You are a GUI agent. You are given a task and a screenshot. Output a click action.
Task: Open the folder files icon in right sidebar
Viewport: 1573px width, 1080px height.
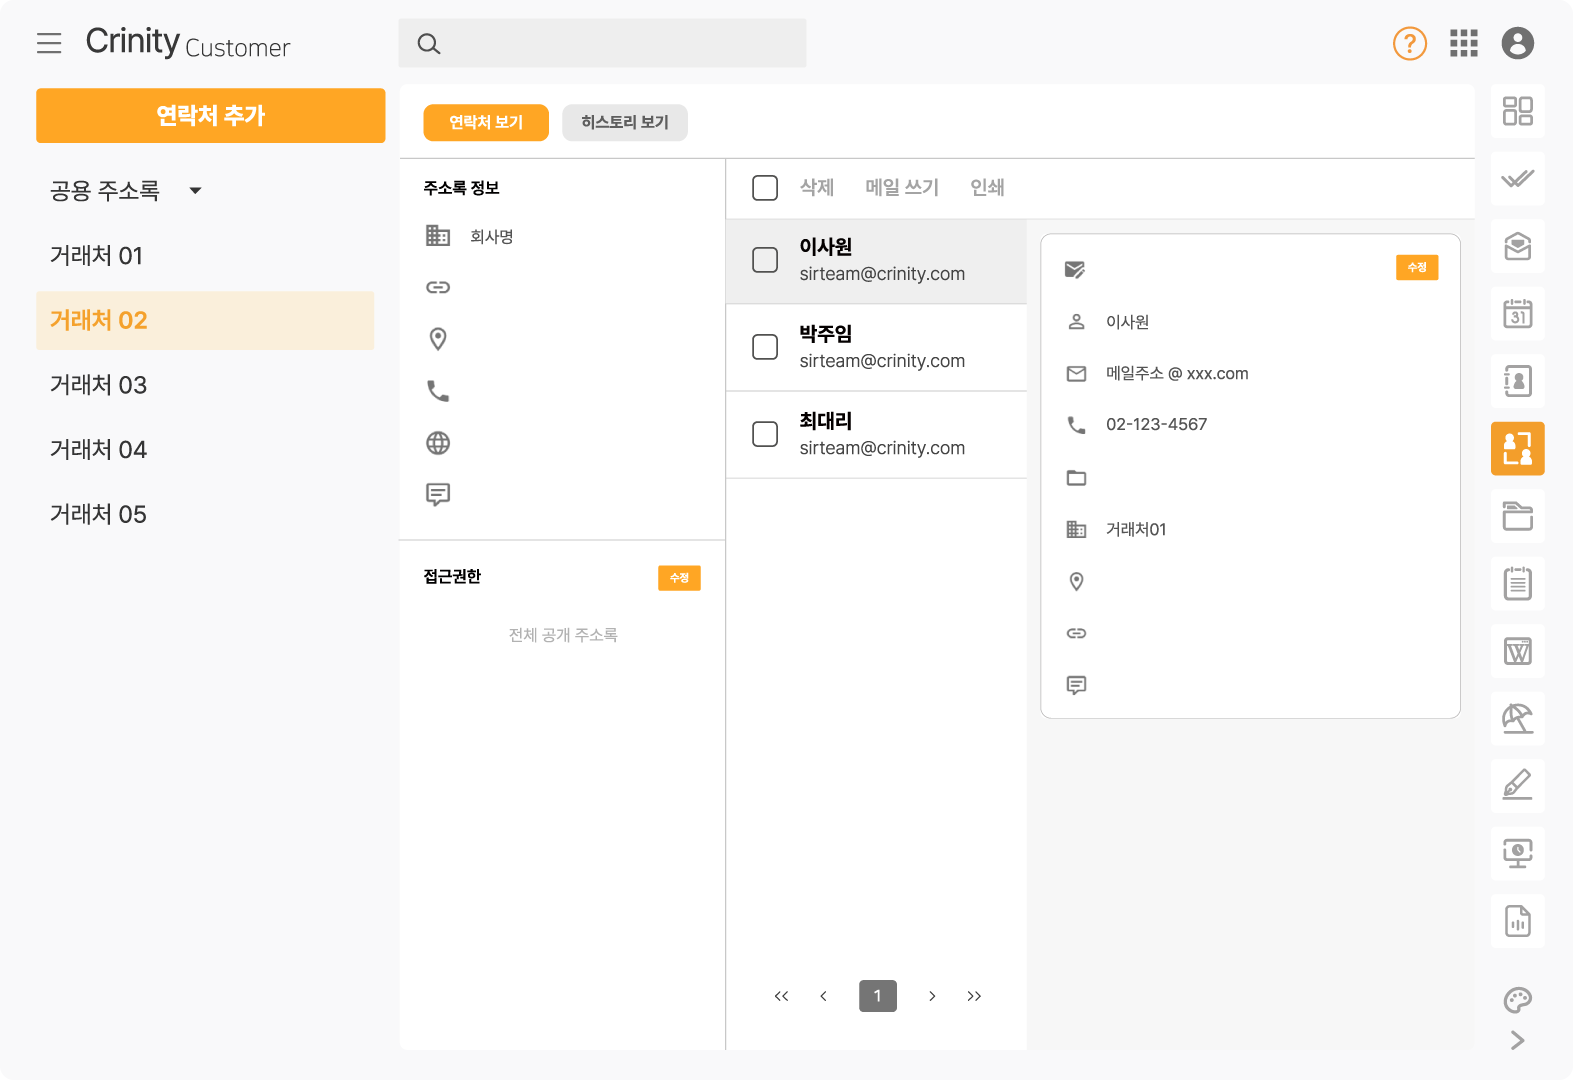pos(1518,516)
